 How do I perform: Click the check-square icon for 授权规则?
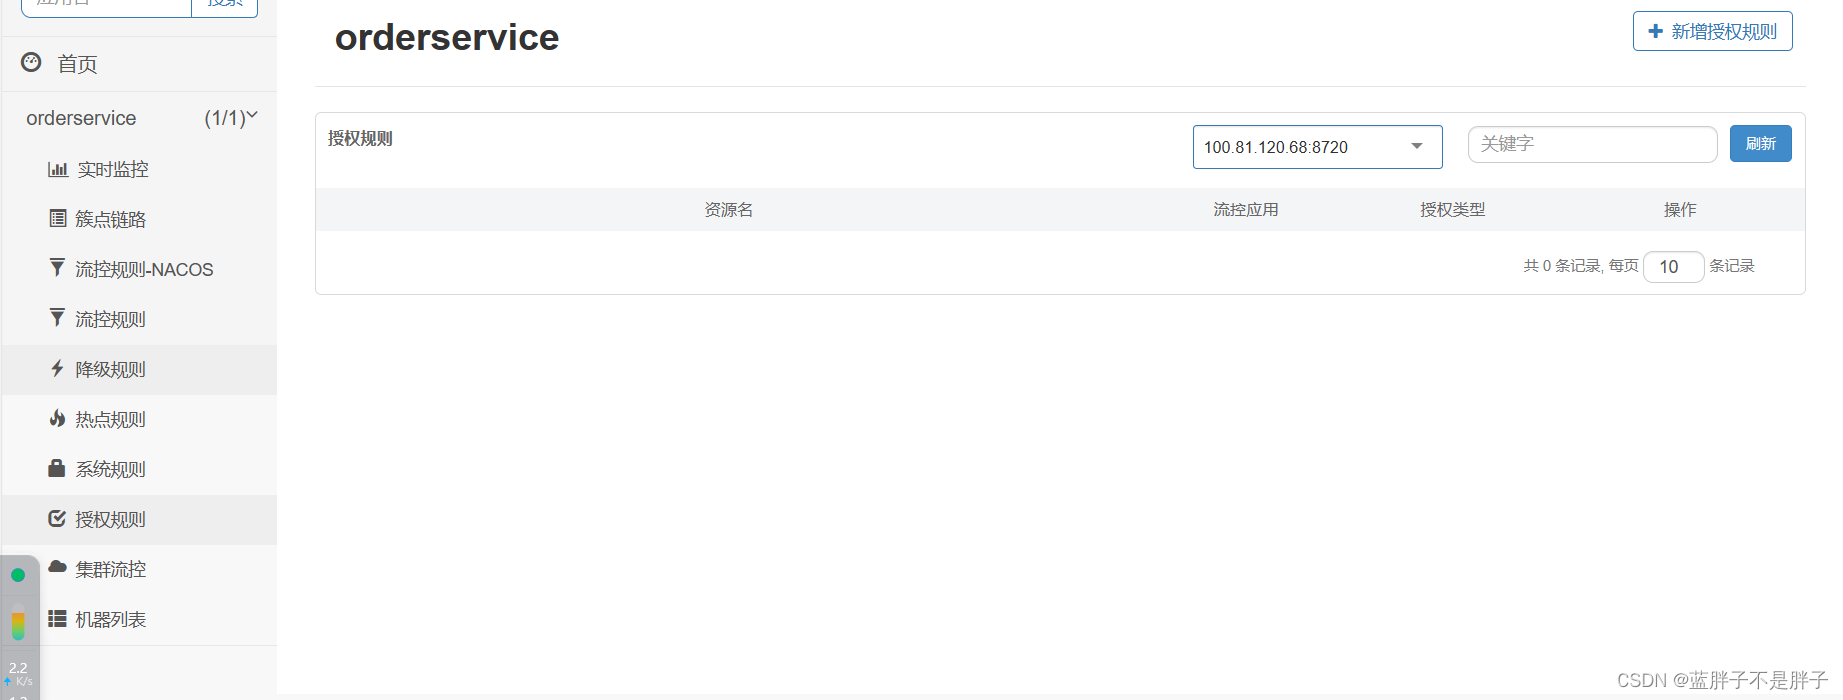pos(57,518)
